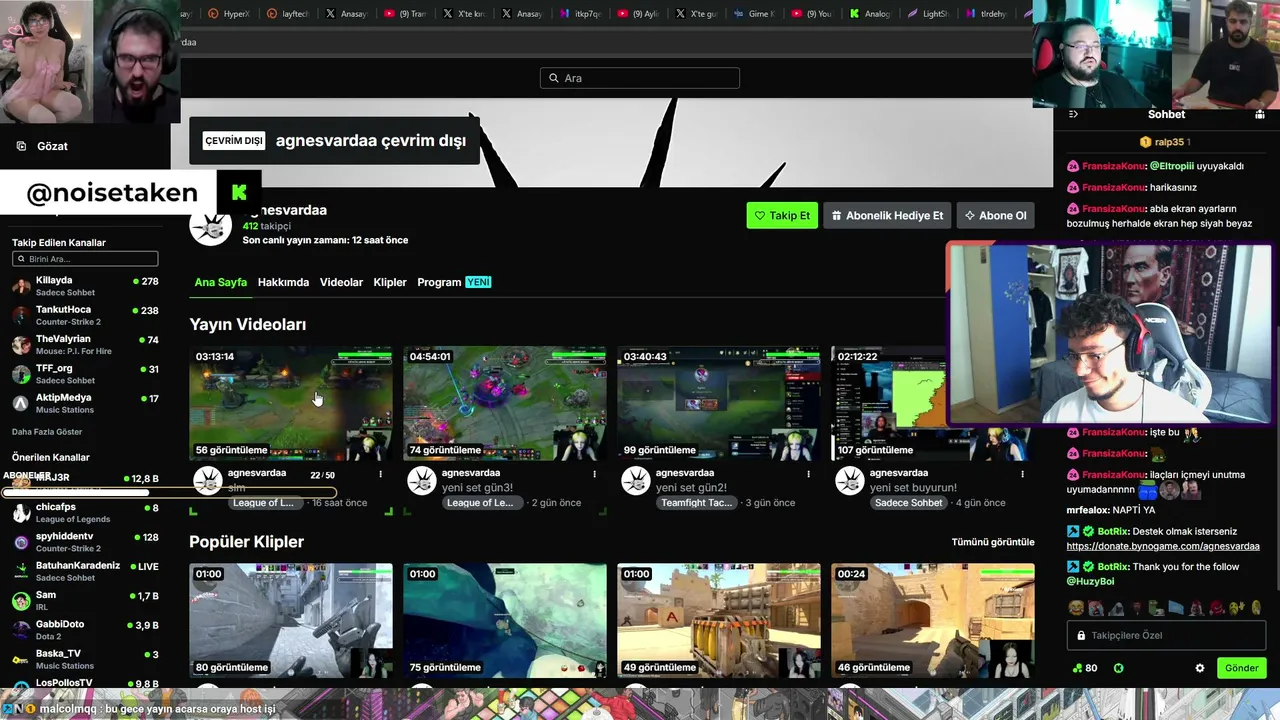Switch to the LightSh browser tab
Screen dimensions: 1280x720
[930, 14]
